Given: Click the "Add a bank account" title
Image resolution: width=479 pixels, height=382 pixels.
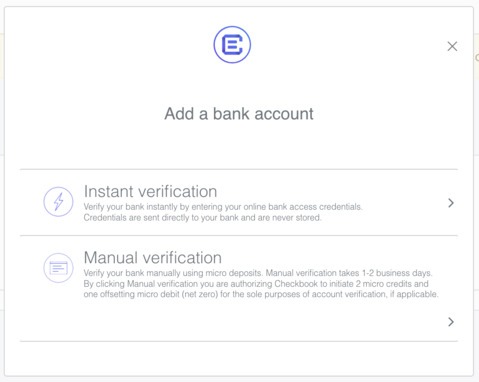Looking at the screenshot, I should pos(239,114).
